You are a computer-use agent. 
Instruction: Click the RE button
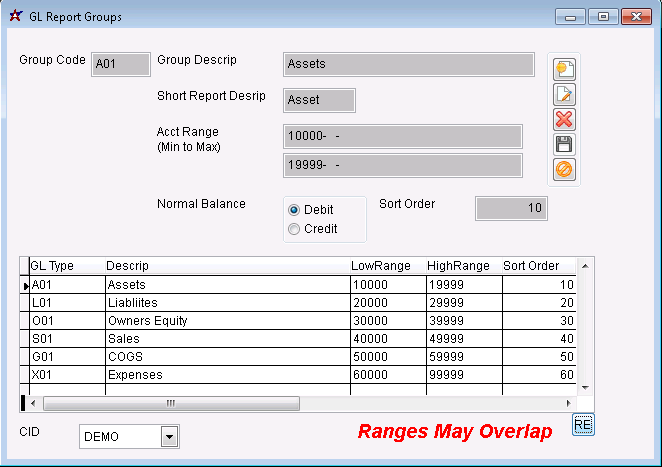click(x=583, y=425)
